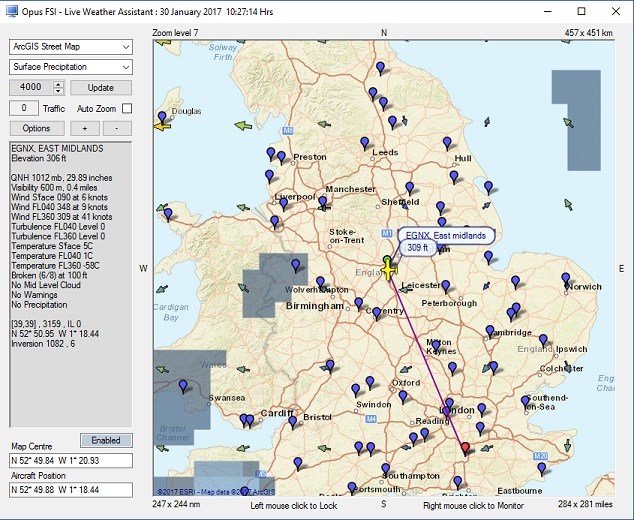Click the Opus FSI app icon in title bar
Image resolution: width=634 pixels, height=520 pixels.
pyautogui.click(x=12, y=11)
